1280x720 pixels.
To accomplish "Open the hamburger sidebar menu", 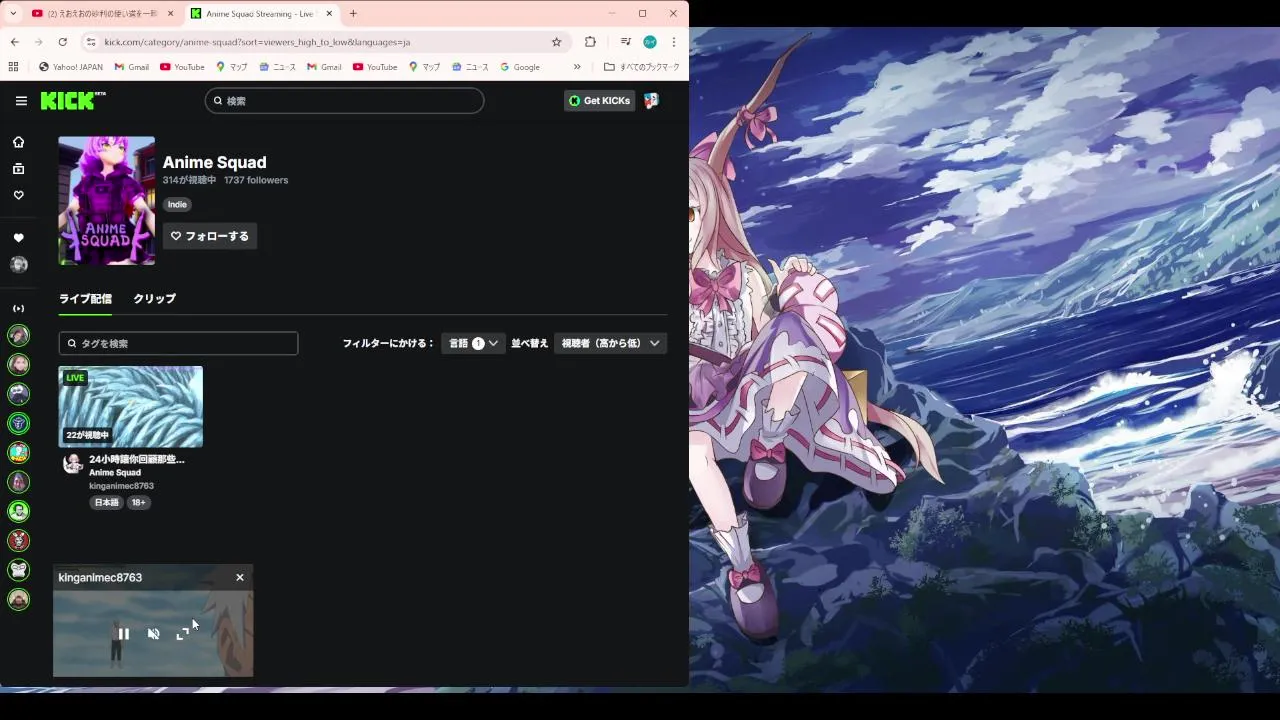I will (21, 101).
